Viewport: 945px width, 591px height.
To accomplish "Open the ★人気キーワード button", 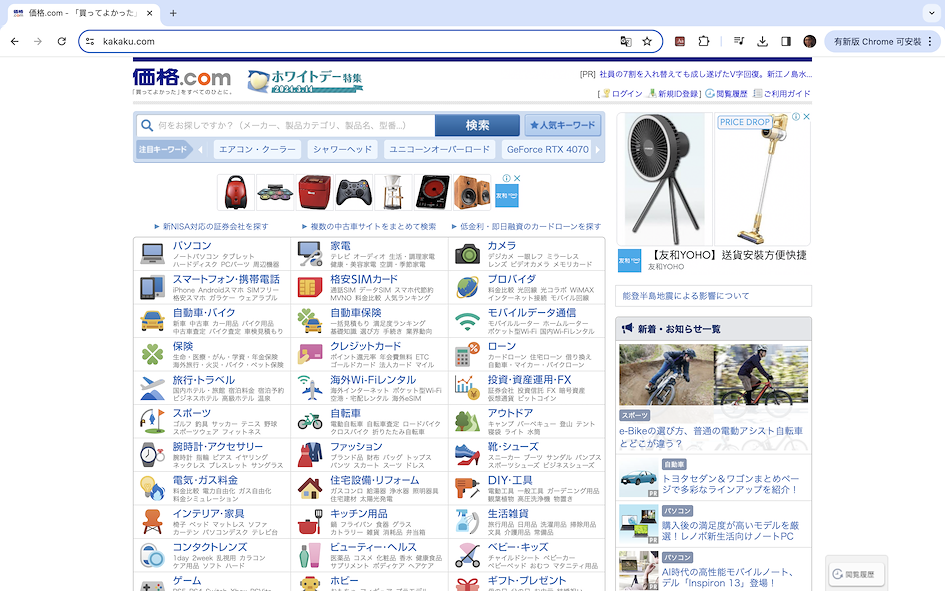I will tap(562, 125).
